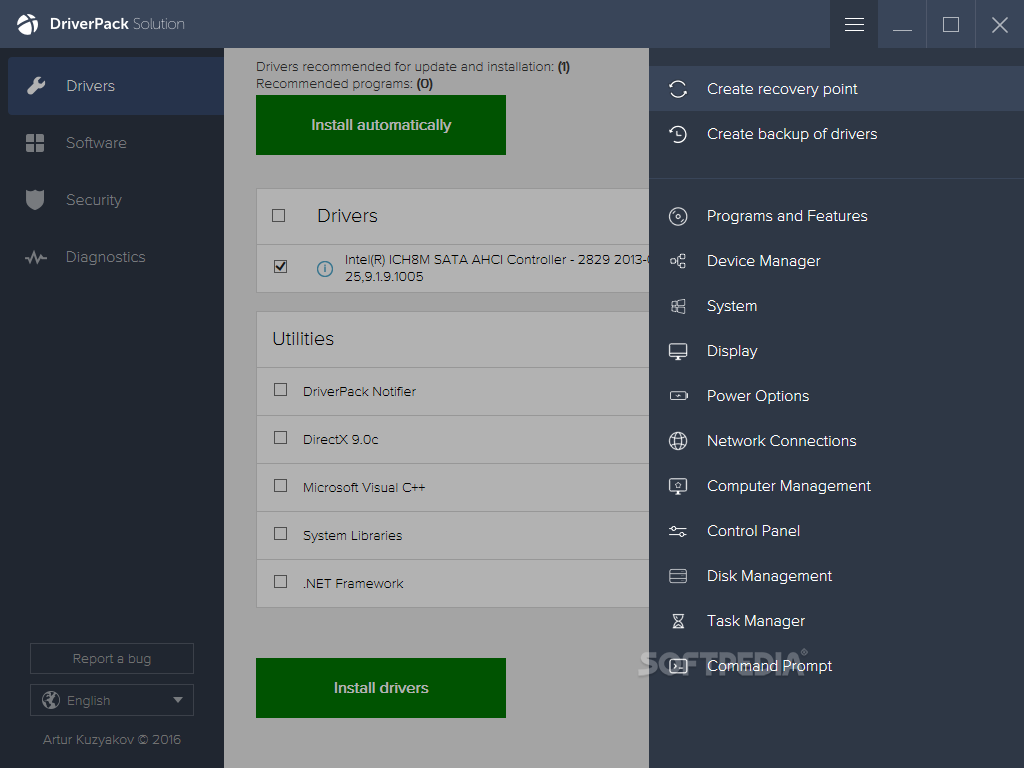This screenshot has height=768, width=1024.
Task: Open Computer Management menu entry
Action: coord(836,486)
